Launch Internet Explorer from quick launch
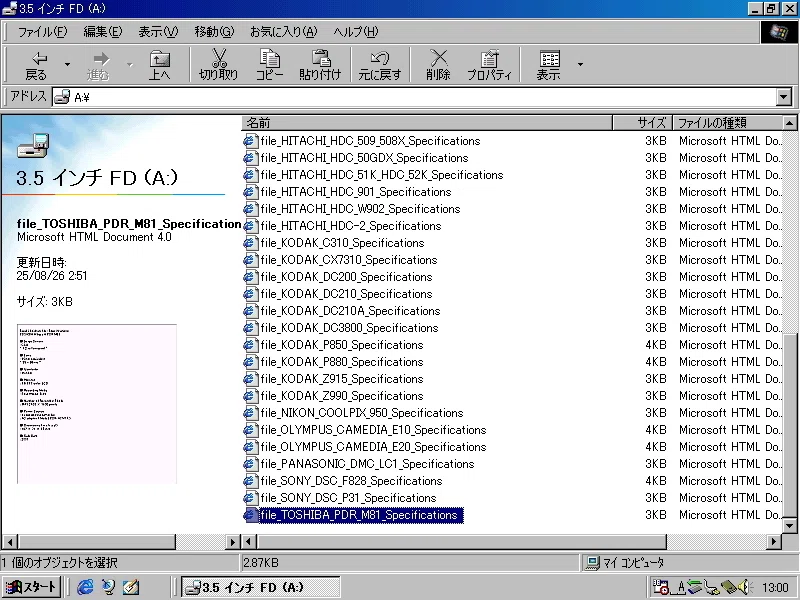 85,587
